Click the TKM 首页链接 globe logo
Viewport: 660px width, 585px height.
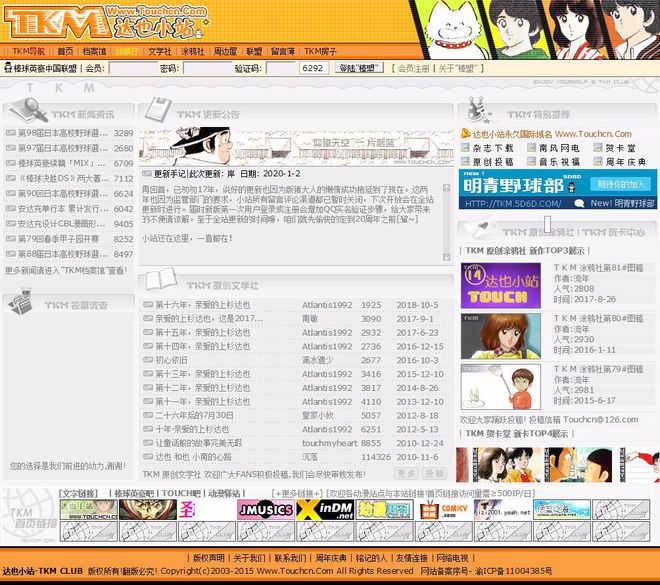(29, 515)
